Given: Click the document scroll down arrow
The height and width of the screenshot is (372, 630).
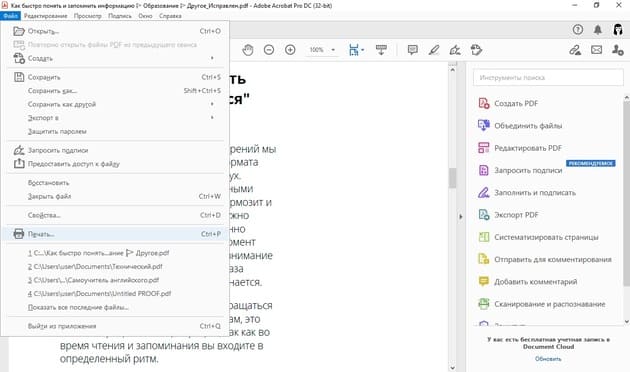Looking at the screenshot, I should [452, 368].
